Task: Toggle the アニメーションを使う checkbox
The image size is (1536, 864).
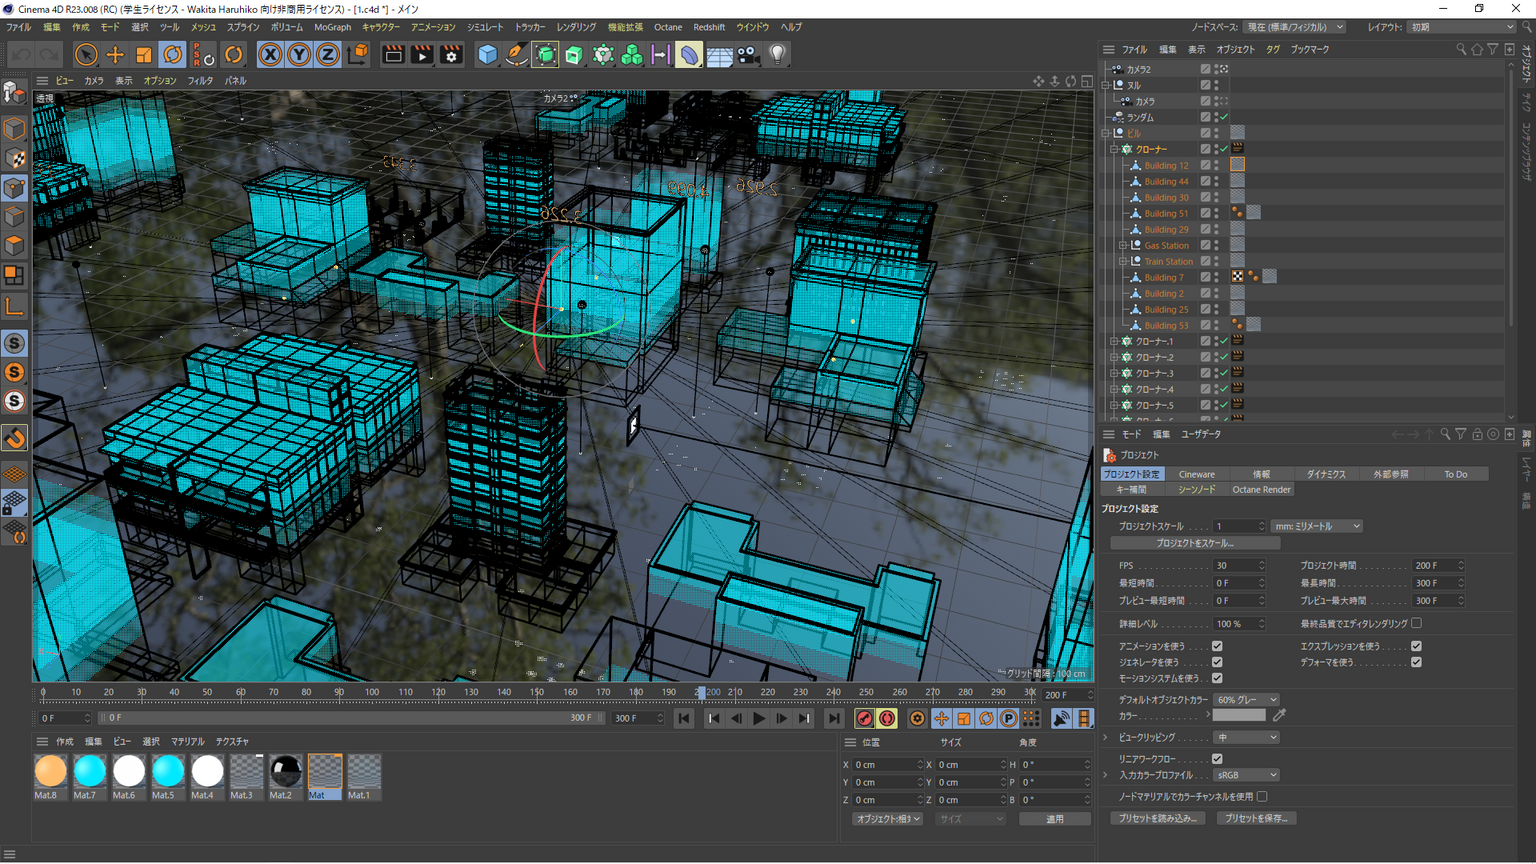Action: 1217,646
